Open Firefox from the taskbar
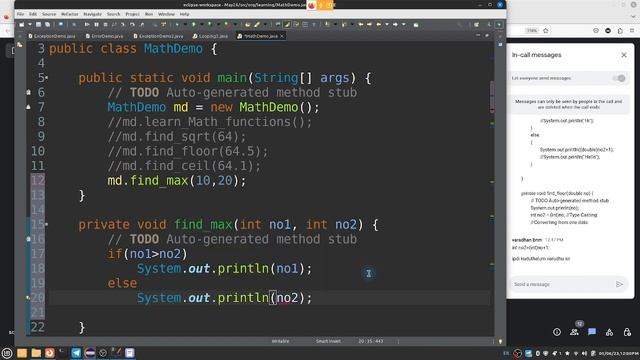The image size is (640, 360). [x=49, y=353]
